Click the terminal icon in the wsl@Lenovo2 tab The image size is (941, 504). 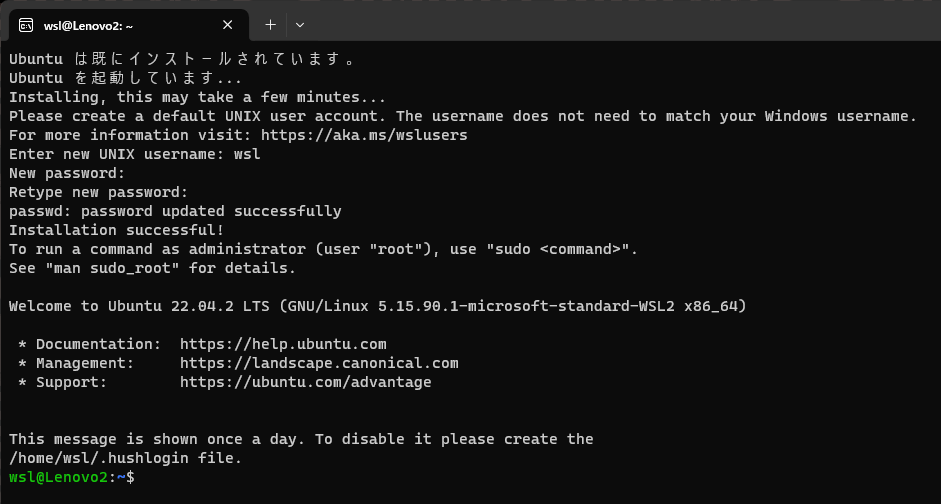26,25
